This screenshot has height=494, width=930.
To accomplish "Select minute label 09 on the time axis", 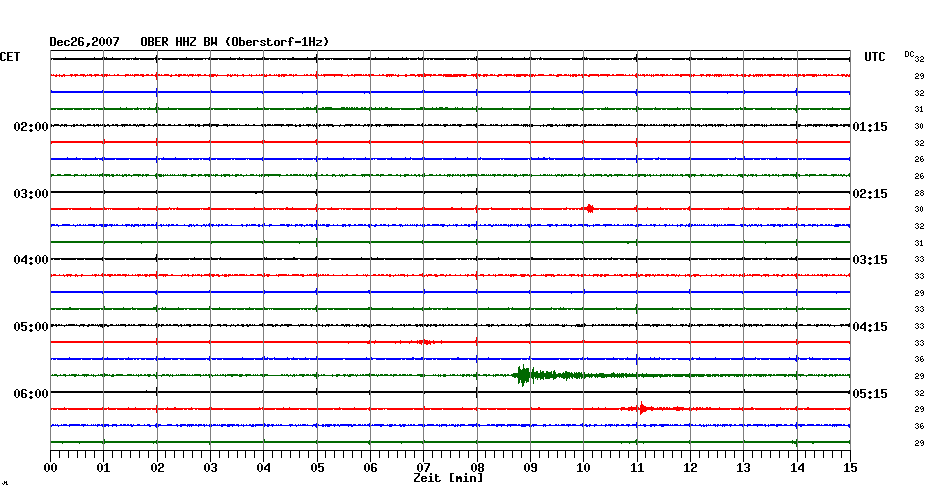I will pyautogui.click(x=530, y=468).
